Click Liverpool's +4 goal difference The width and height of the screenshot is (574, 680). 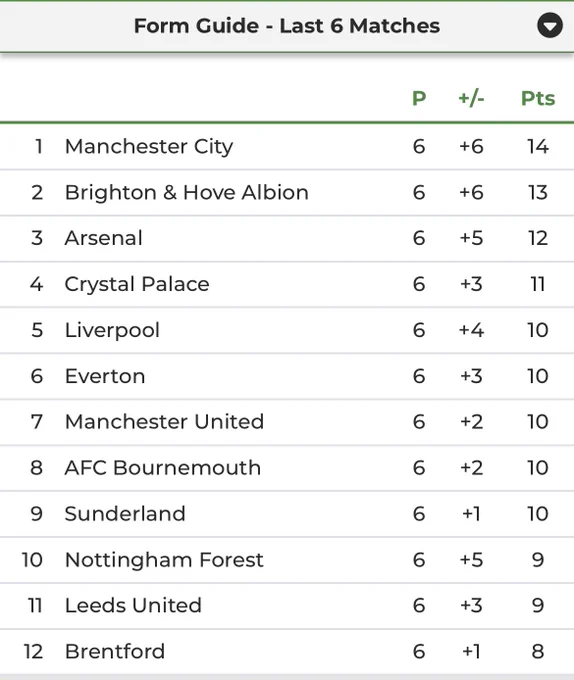471,330
